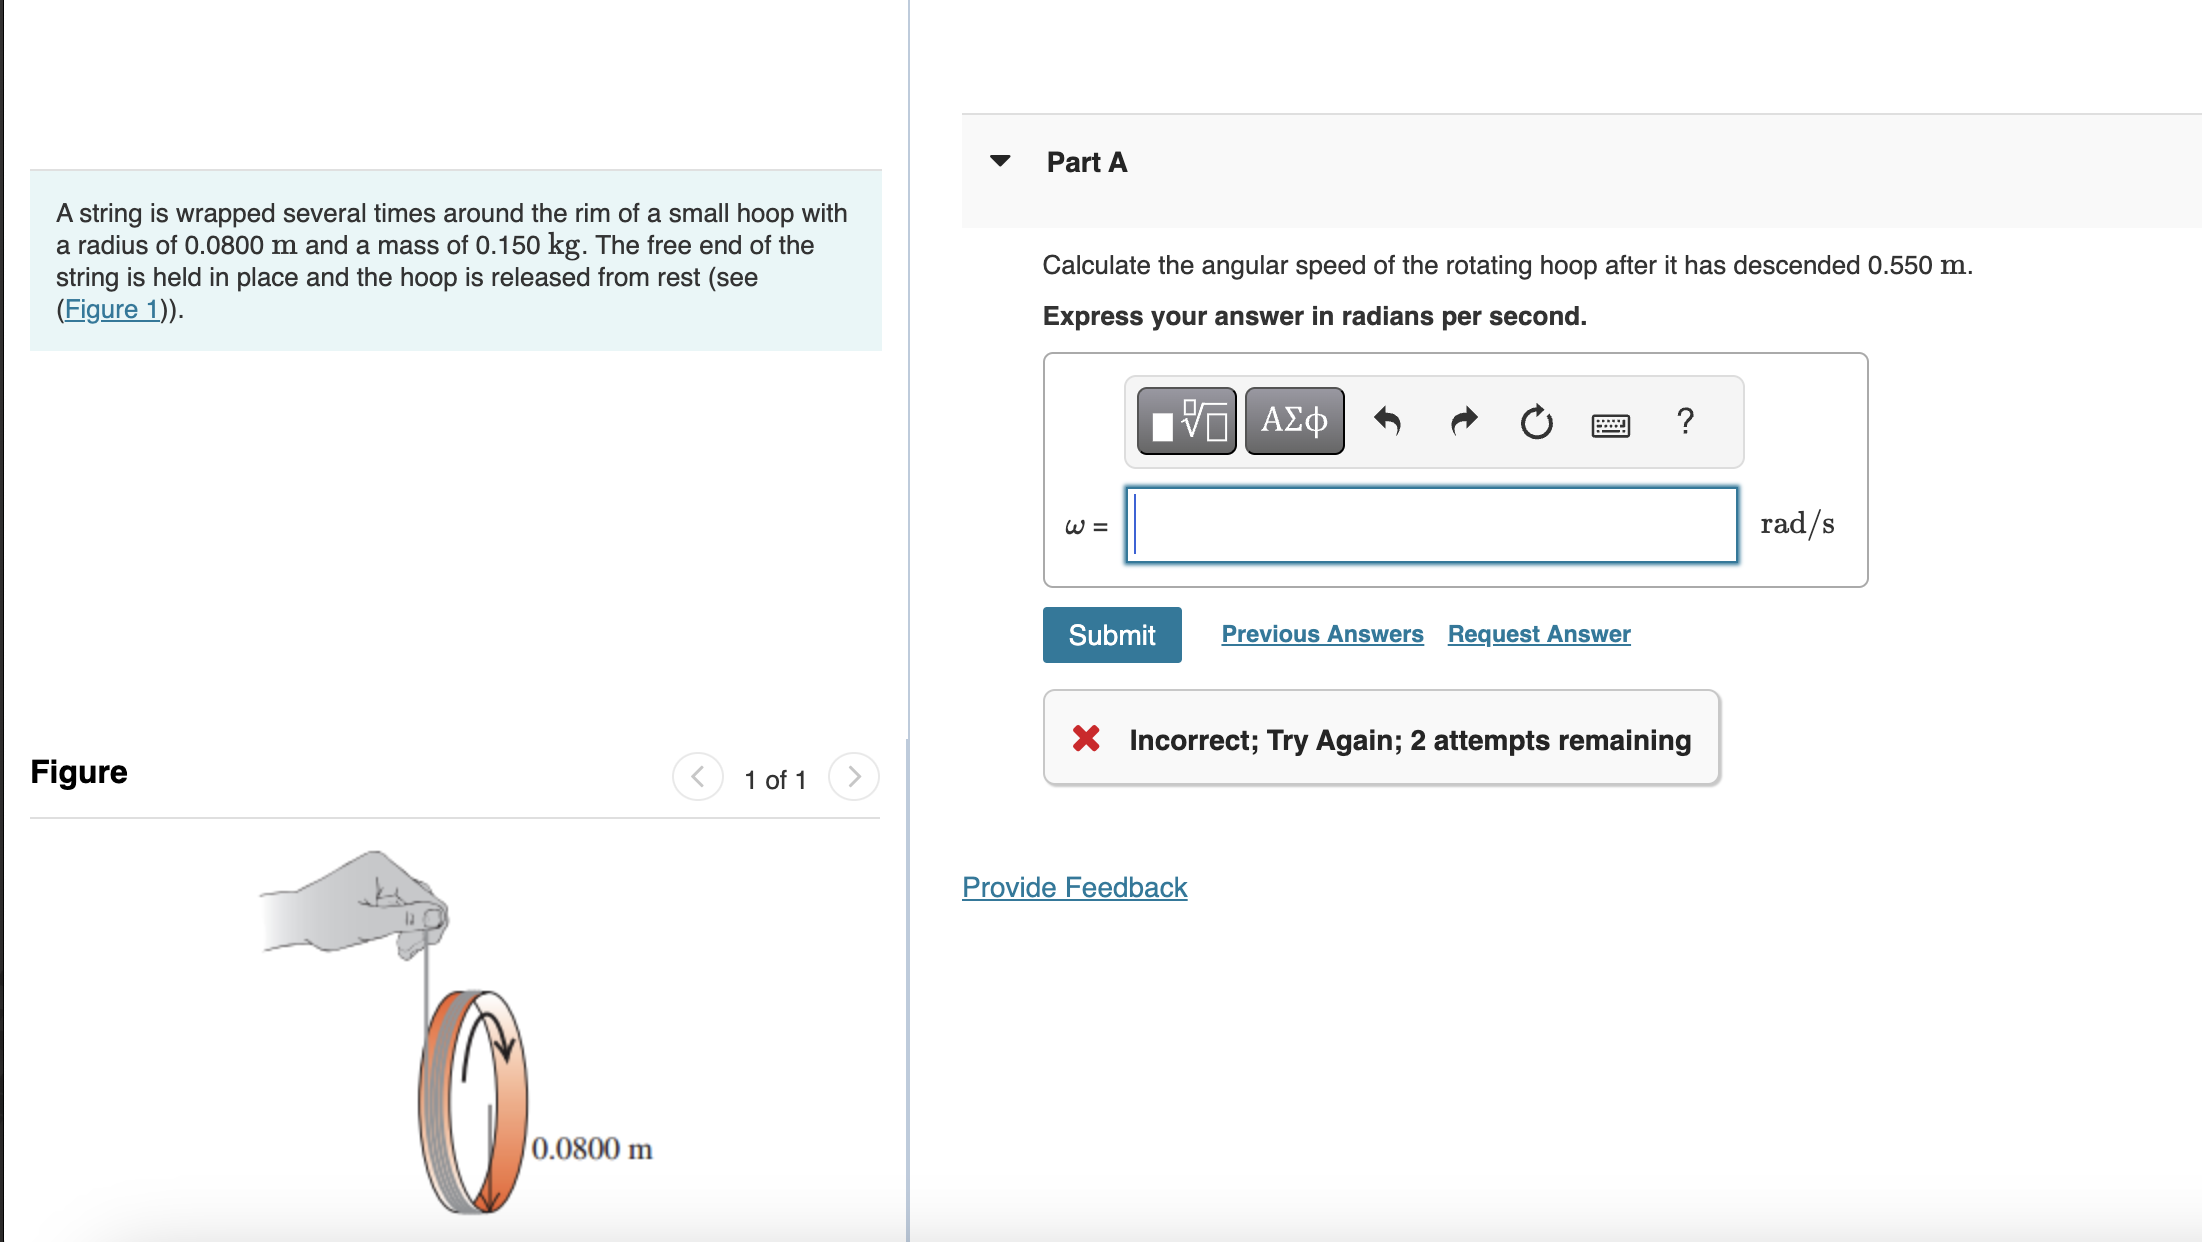Click the 1 of 1 page indicator
The width and height of the screenshot is (2202, 1242).
[x=774, y=779]
